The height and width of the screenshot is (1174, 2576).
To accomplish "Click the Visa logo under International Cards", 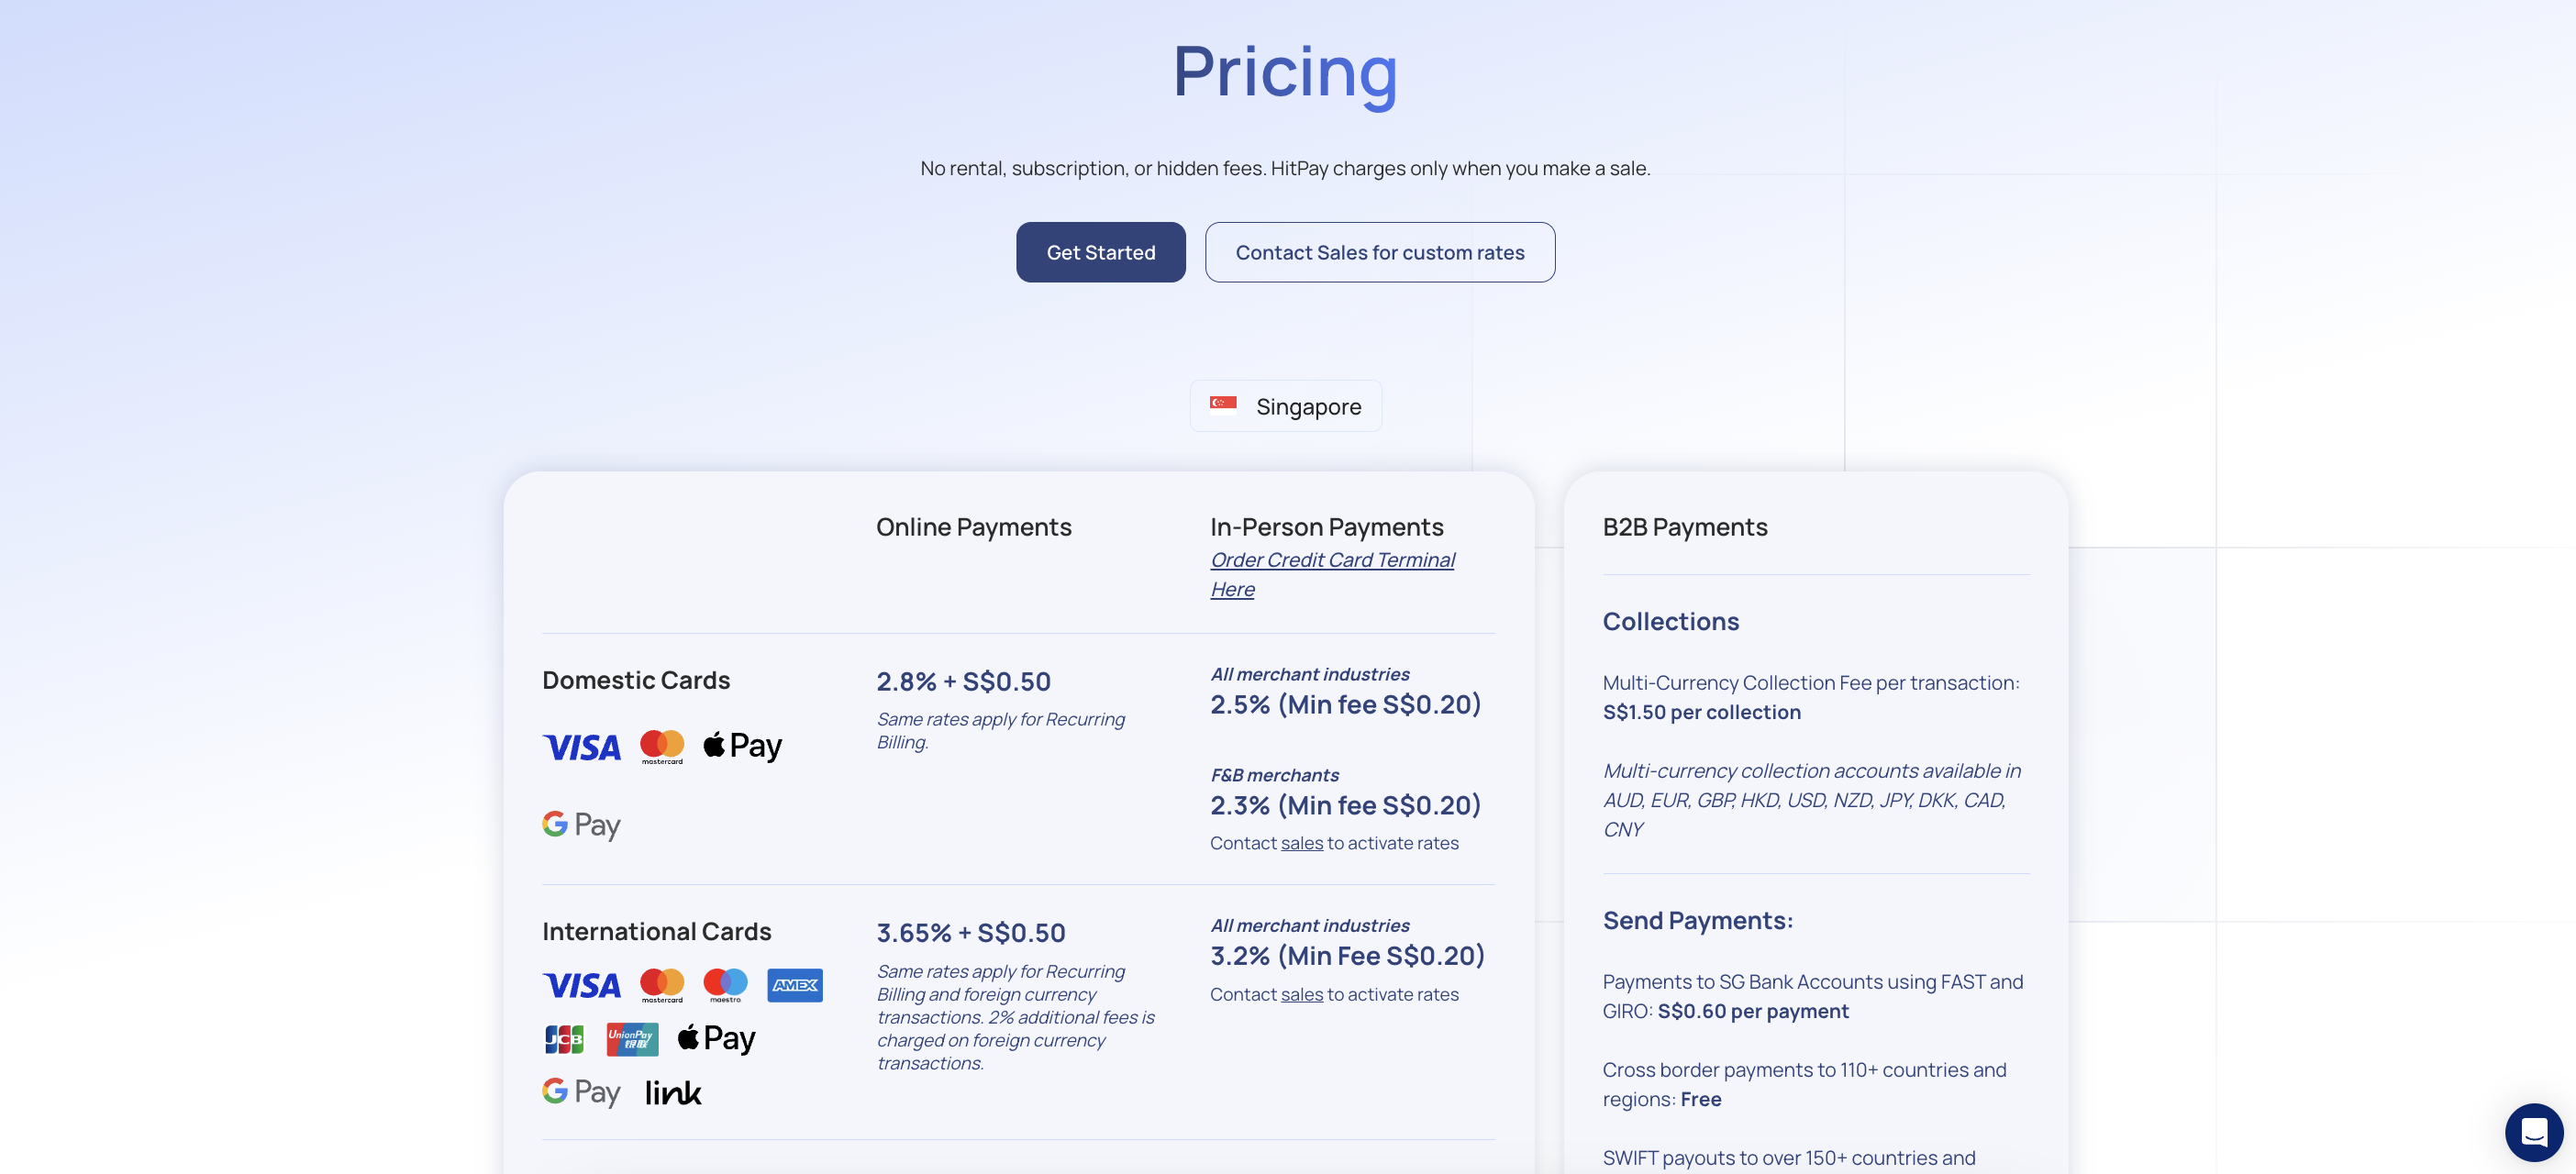I will point(581,985).
